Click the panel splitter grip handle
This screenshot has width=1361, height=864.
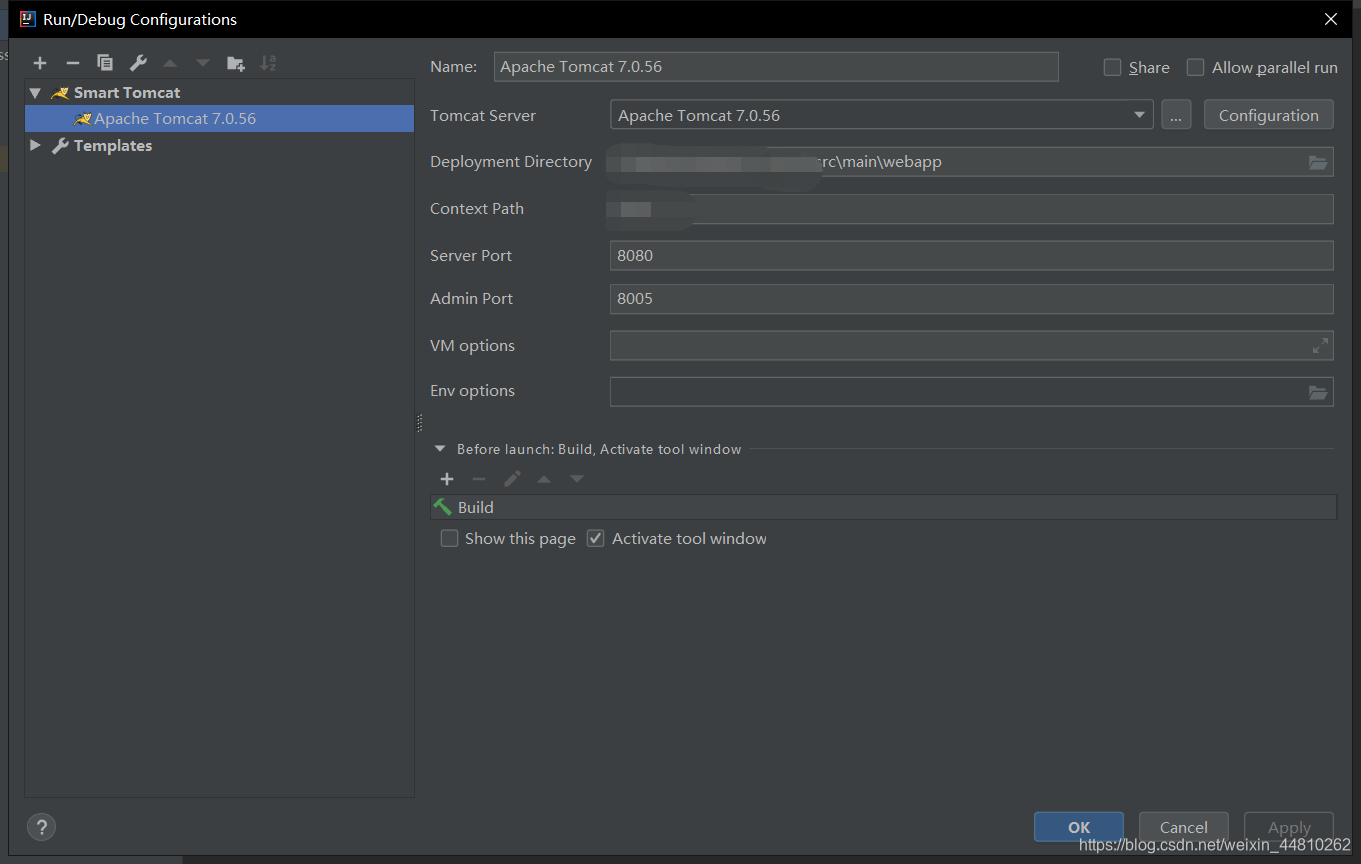(419, 423)
